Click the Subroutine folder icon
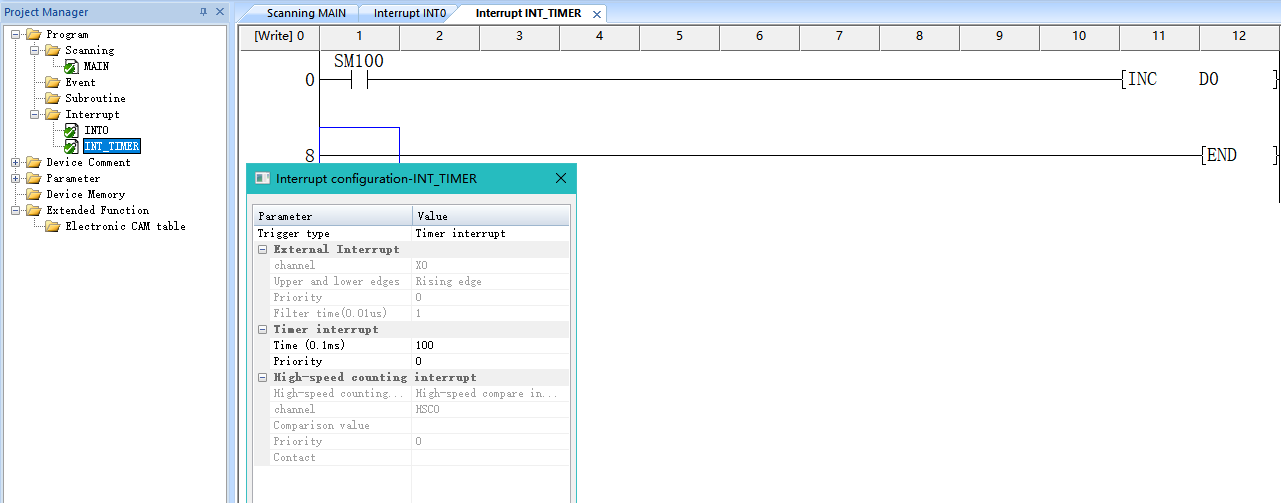 [52, 98]
